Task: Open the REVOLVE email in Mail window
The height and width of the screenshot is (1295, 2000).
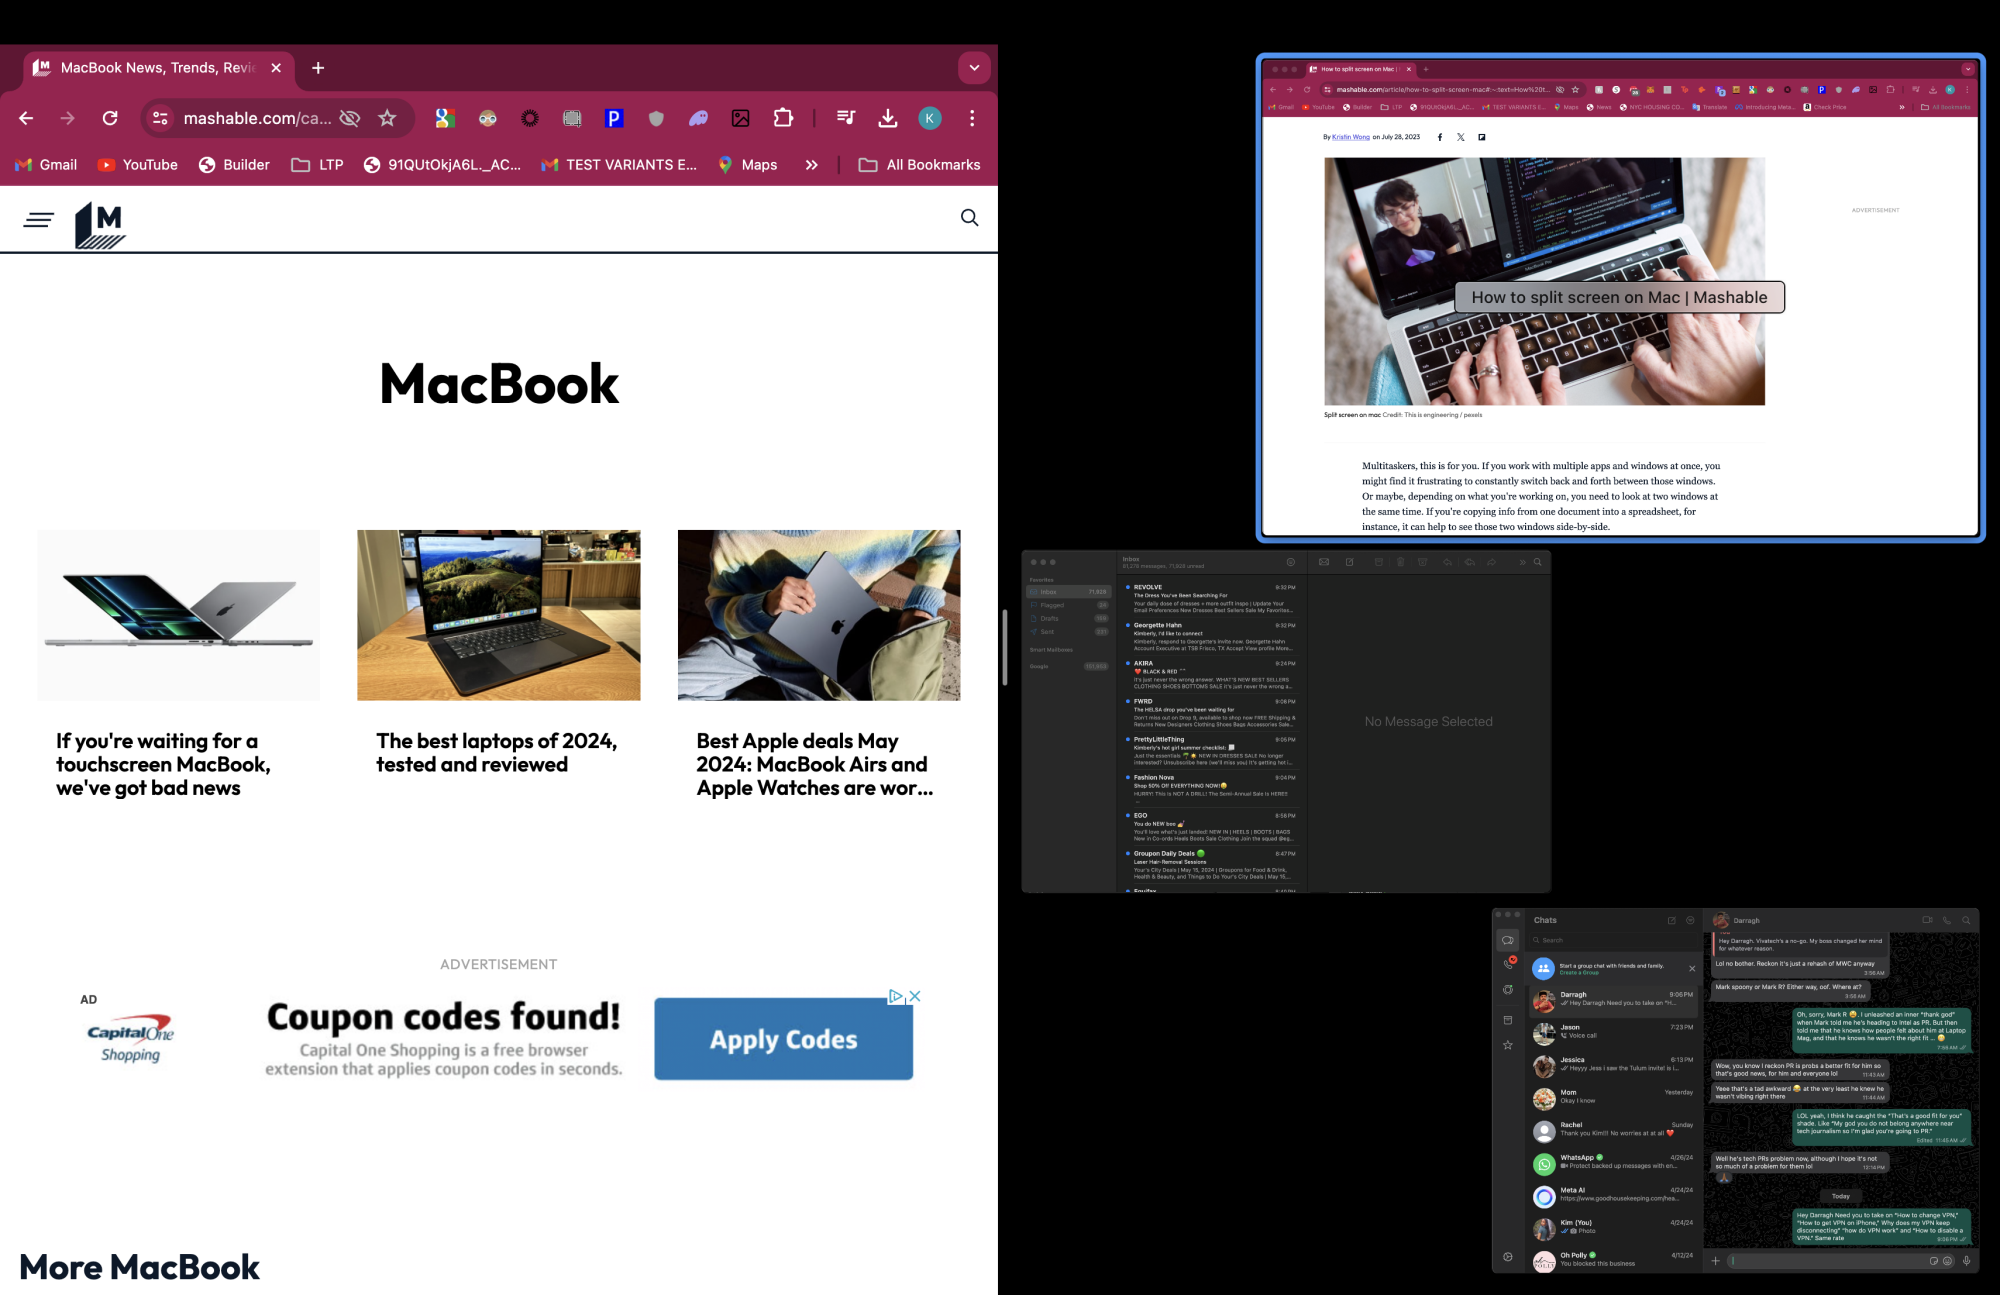Action: (1211, 599)
